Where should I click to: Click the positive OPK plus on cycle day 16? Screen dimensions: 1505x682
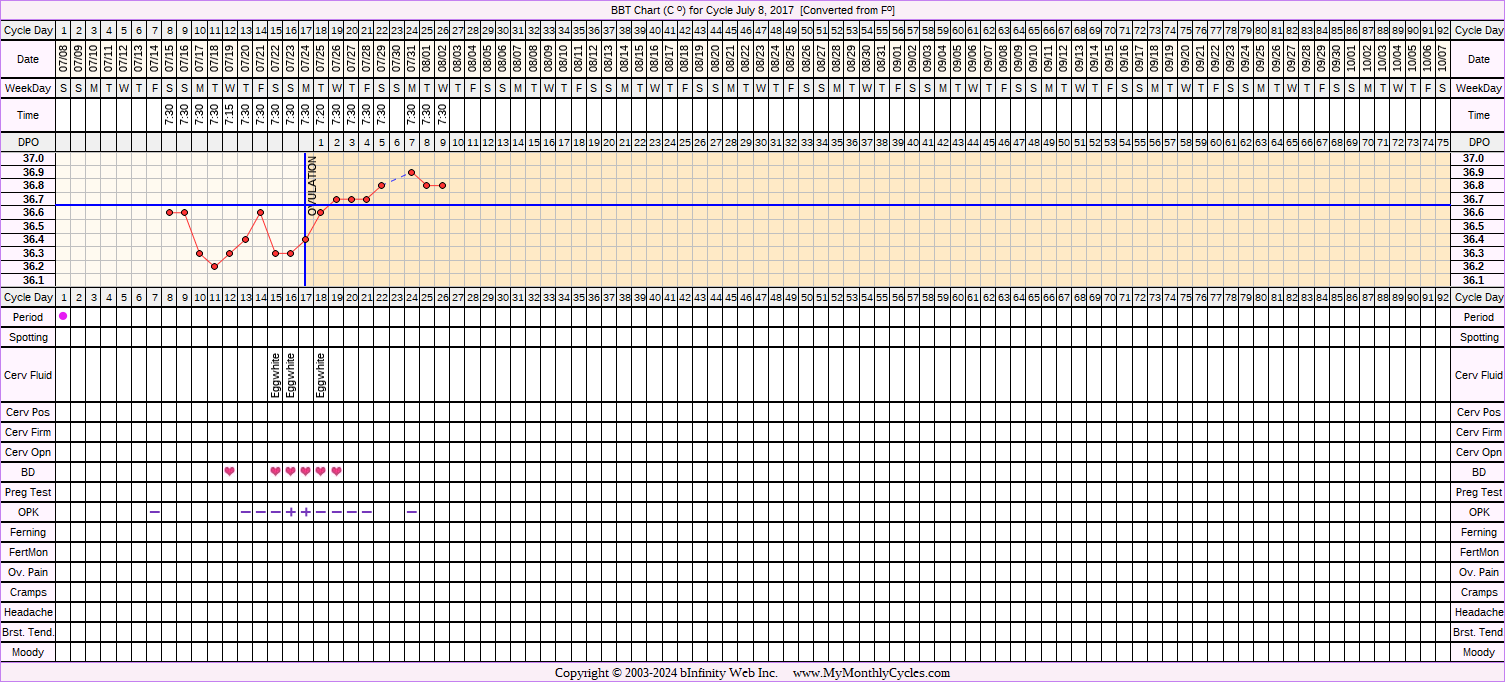(291, 512)
